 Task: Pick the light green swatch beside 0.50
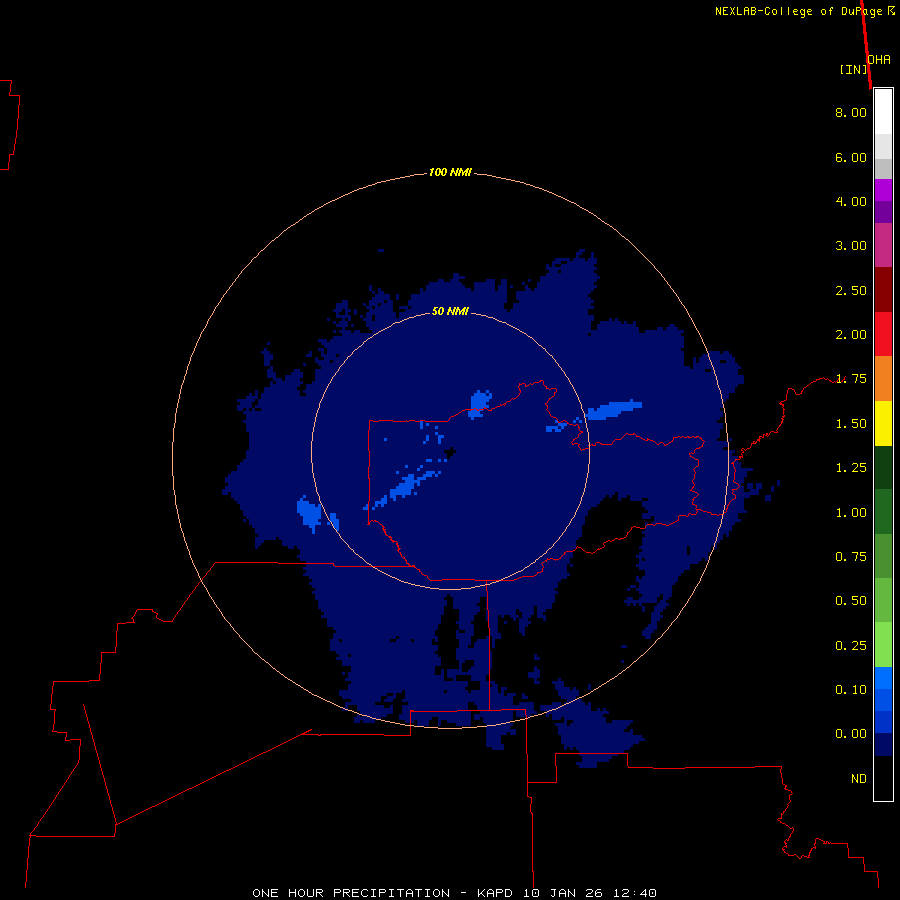click(x=883, y=600)
